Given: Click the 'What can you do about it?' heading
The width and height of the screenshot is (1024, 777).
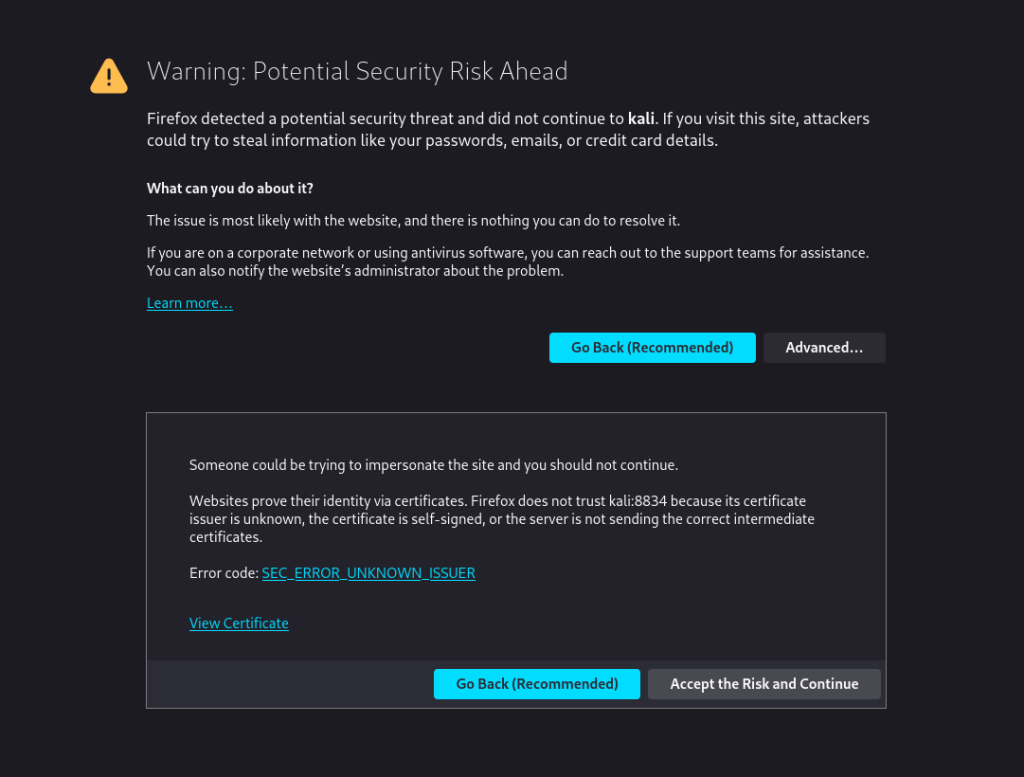Looking at the screenshot, I should 230,188.
